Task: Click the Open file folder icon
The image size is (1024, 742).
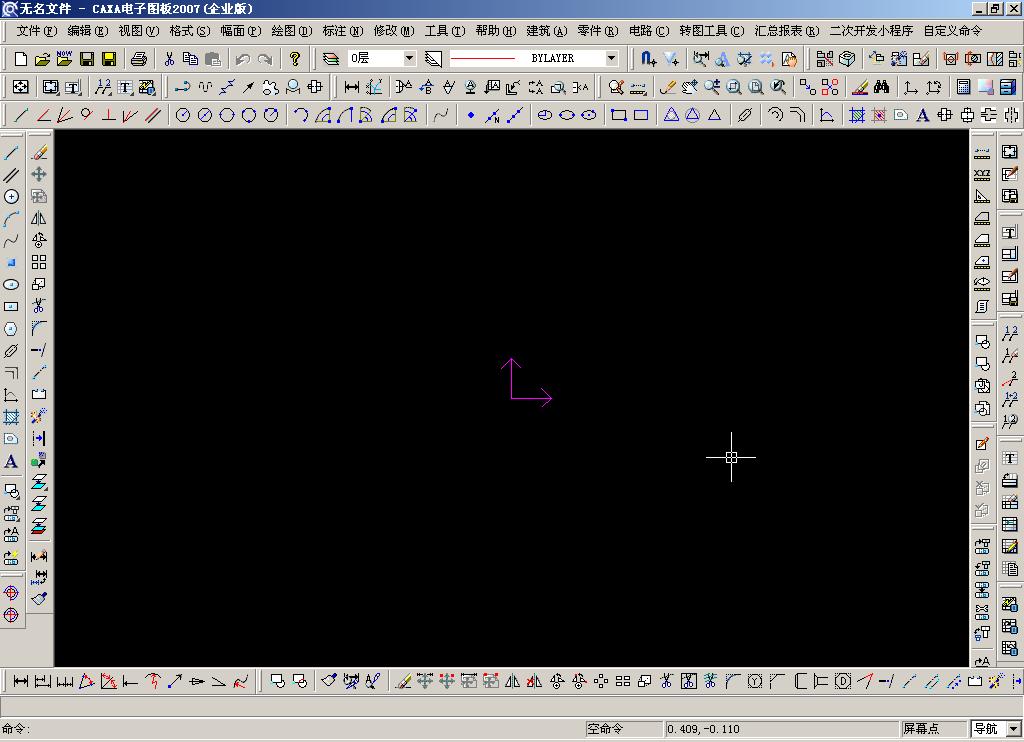Action: (42, 59)
